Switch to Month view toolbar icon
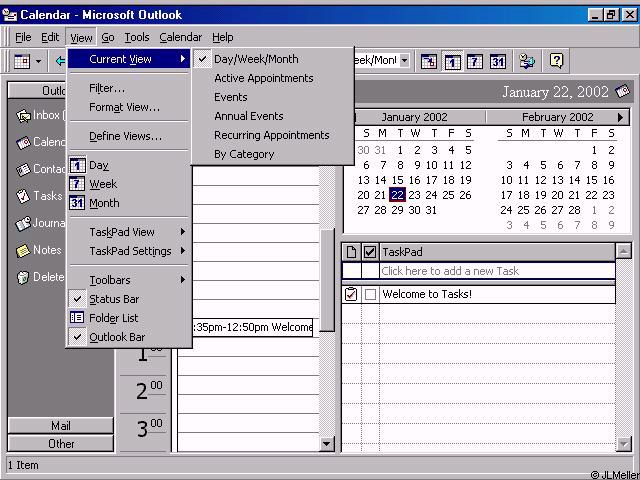Screen dimensions: 640x480 point(498,62)
